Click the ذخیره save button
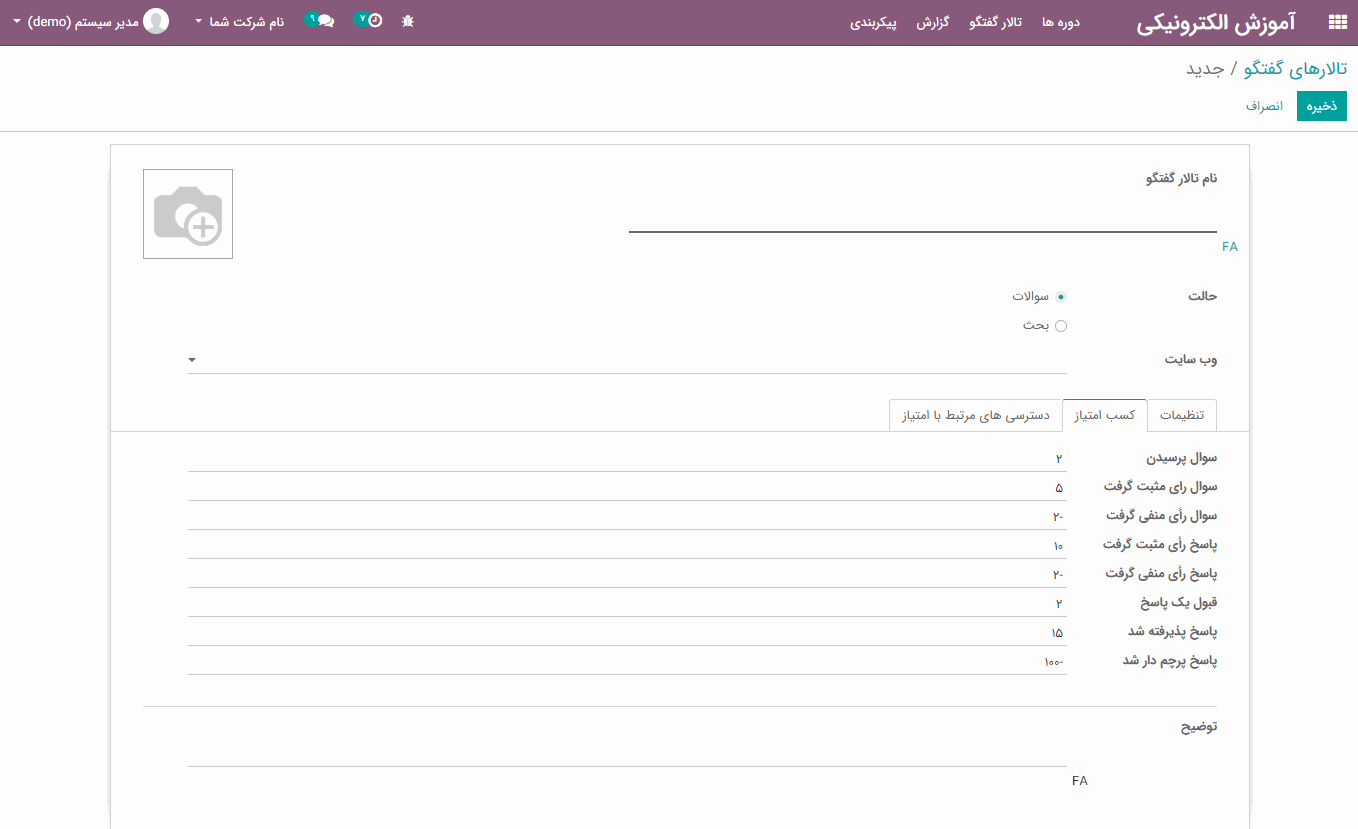This screenshot has width=1358, height=829. pos(1321,106)
